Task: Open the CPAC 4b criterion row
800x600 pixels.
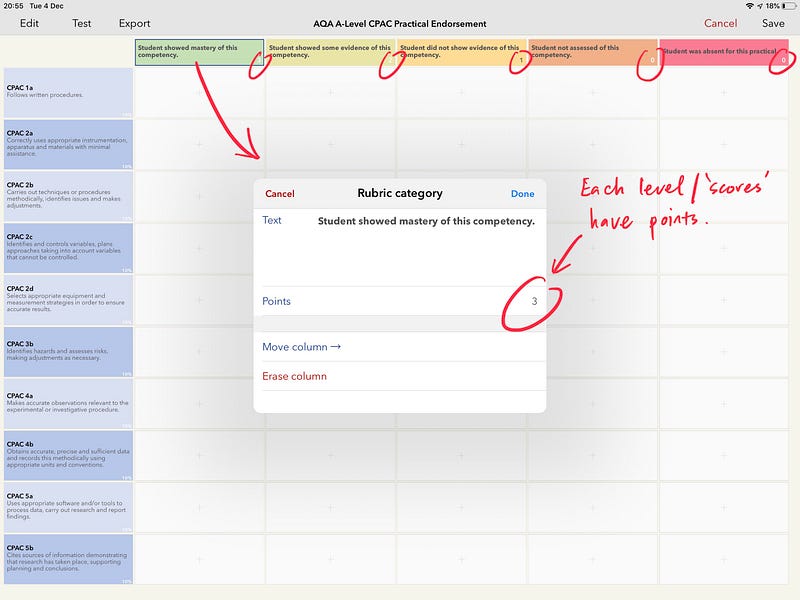Action: click(68, 456)
